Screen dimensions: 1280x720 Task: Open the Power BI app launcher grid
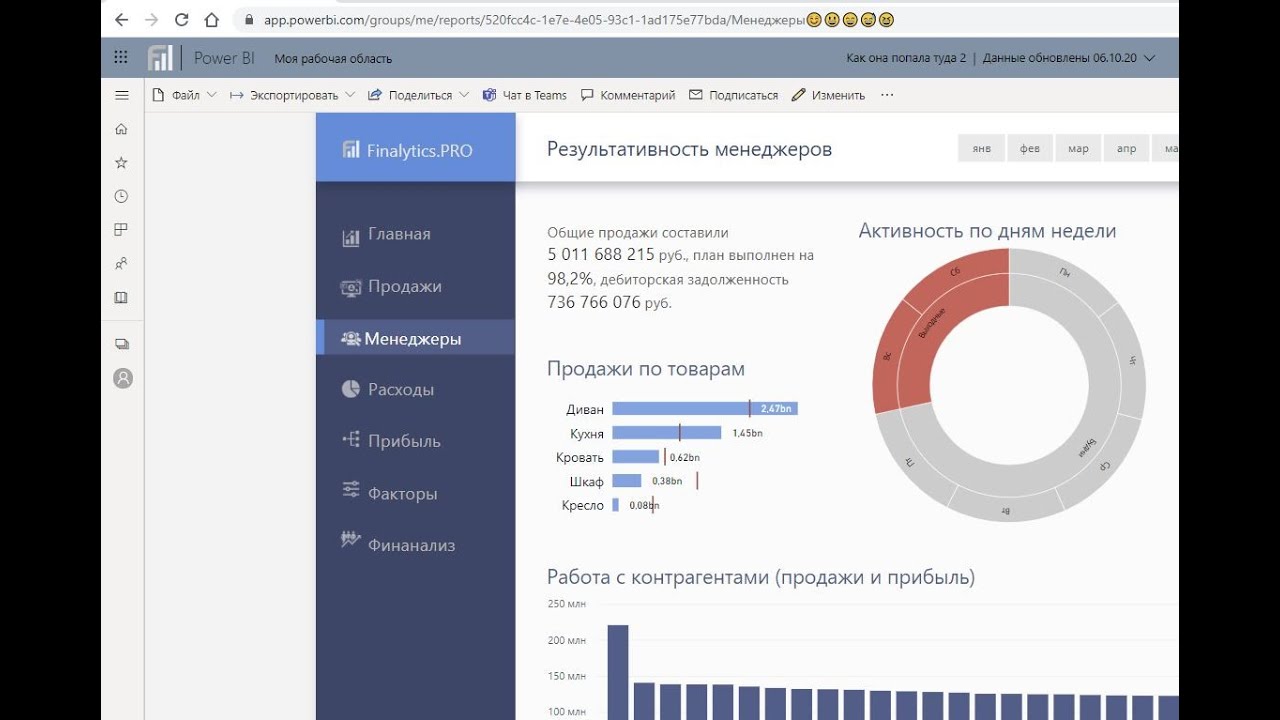click(x=121, y=58)
